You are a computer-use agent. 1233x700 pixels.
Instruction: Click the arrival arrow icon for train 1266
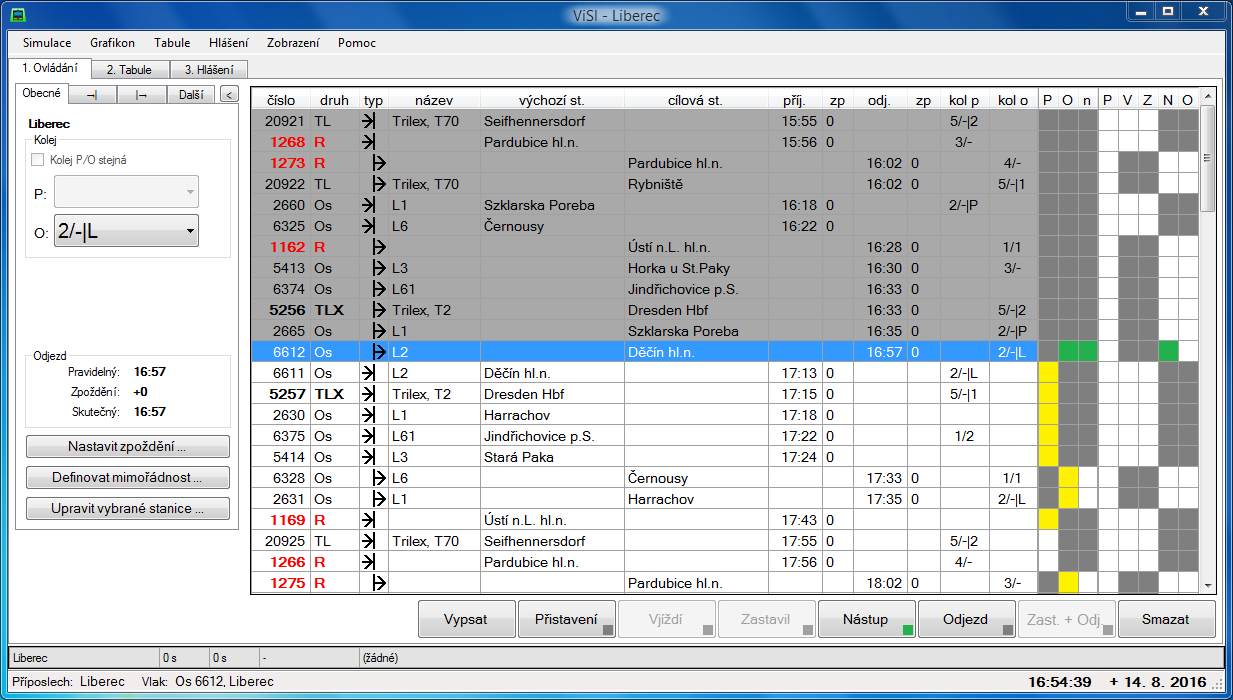(x=369, y=562)
